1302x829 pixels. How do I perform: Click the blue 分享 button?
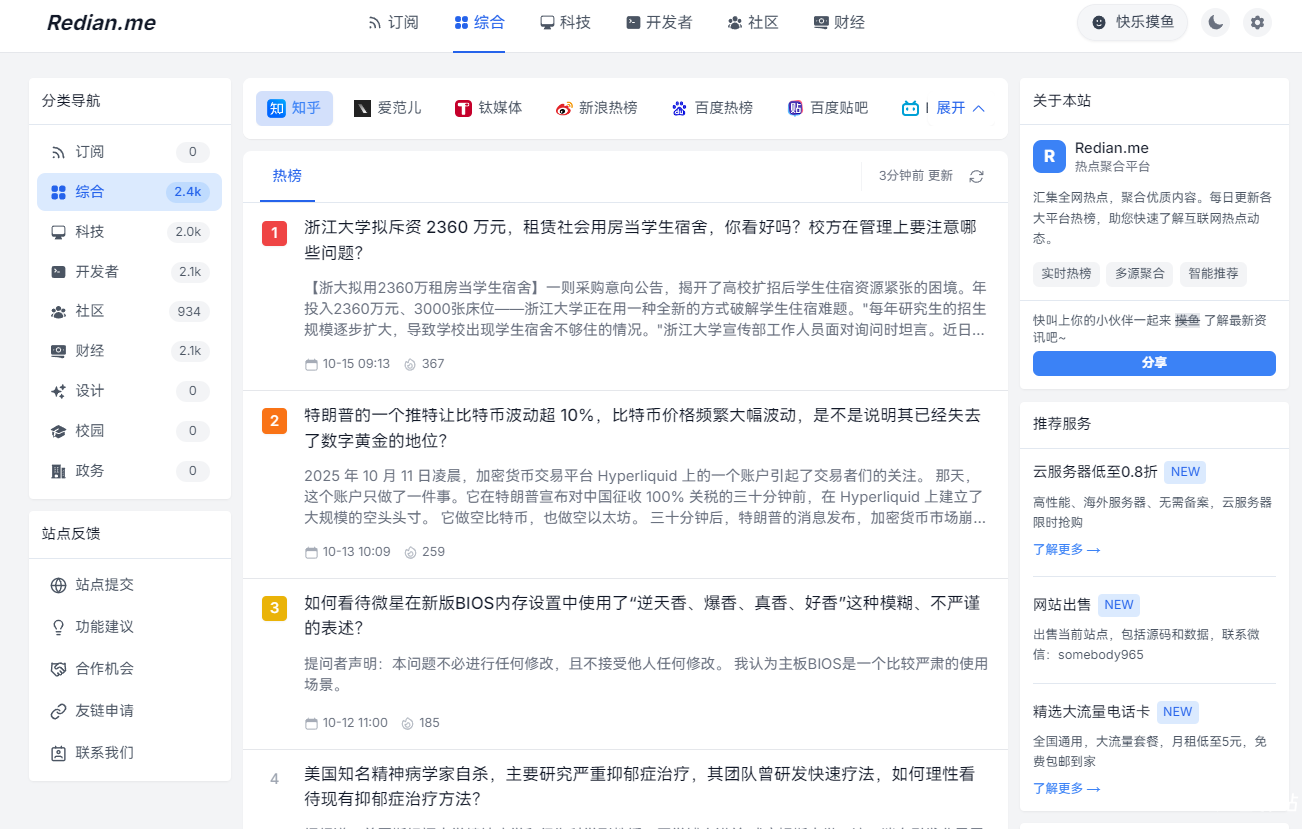tap(1154, 363)
